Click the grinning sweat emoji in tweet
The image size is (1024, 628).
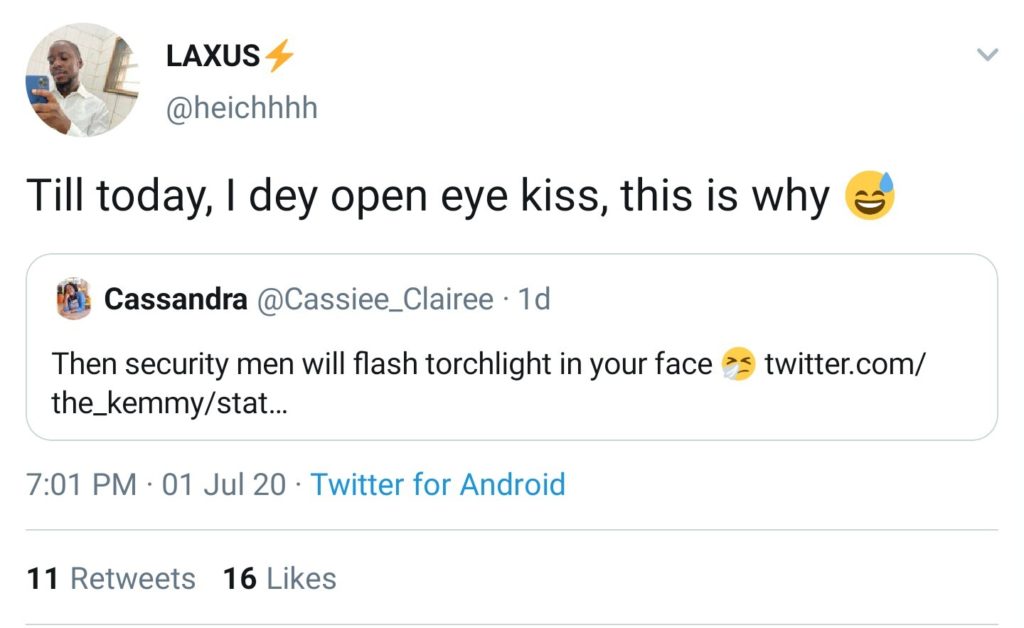tap(869, 197)
